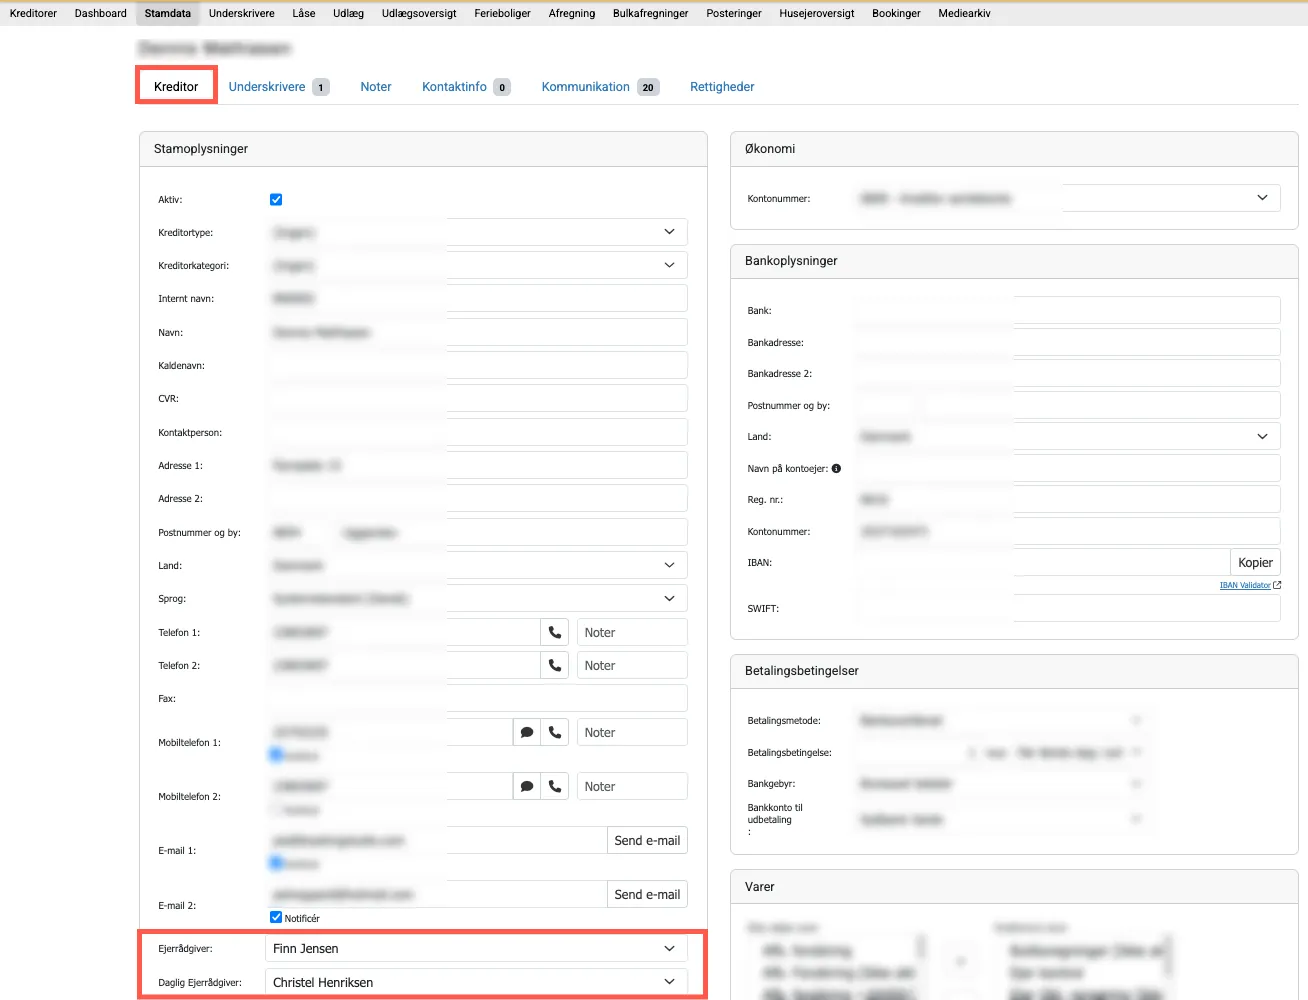Expand the Kreditortype dropdown
The width and height of the screenshot is (1308, 1000).
(x=476, y=232)
